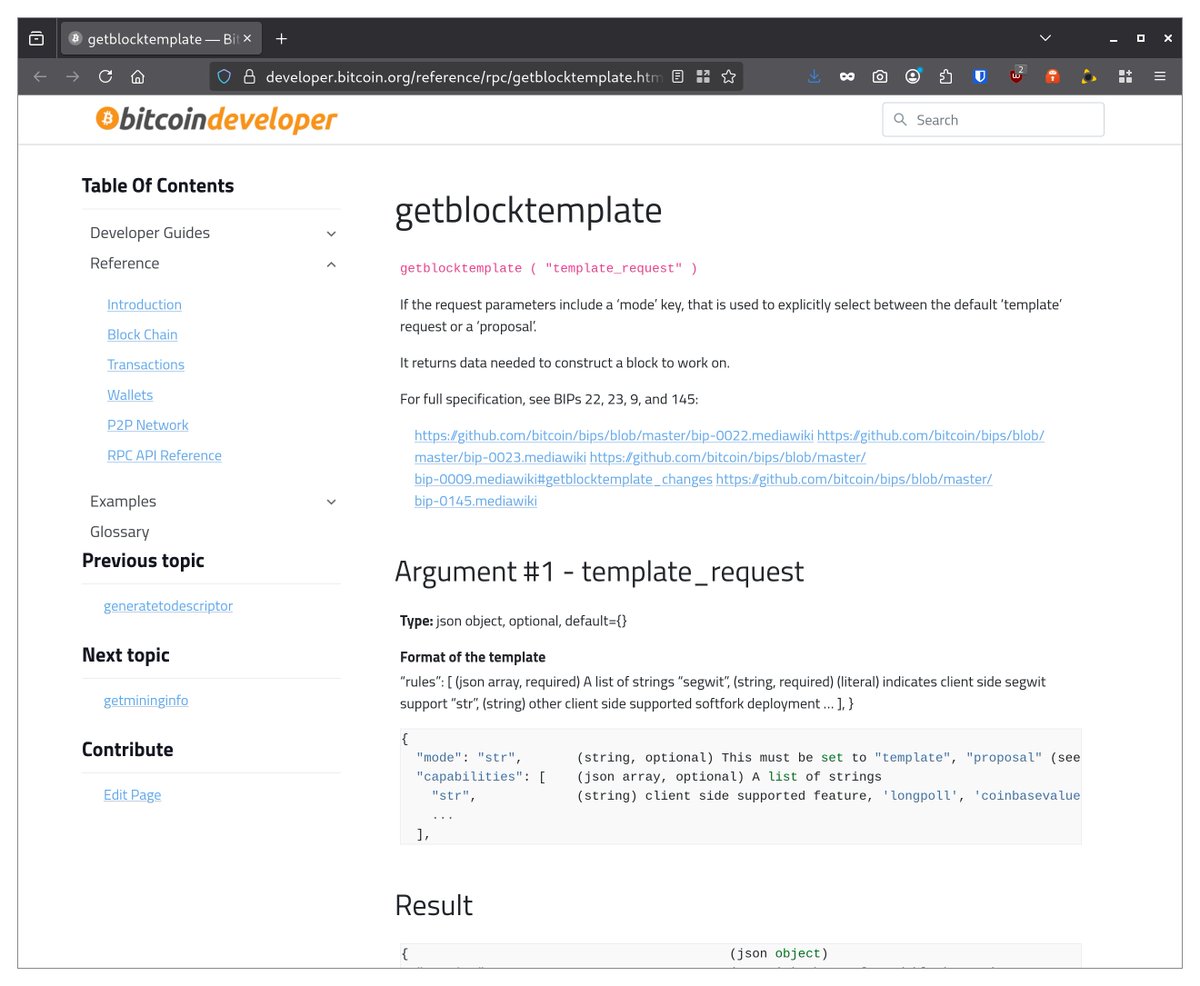Open bip-0009.mediawiki#getblocktemplate_changes link

(563, 479)
